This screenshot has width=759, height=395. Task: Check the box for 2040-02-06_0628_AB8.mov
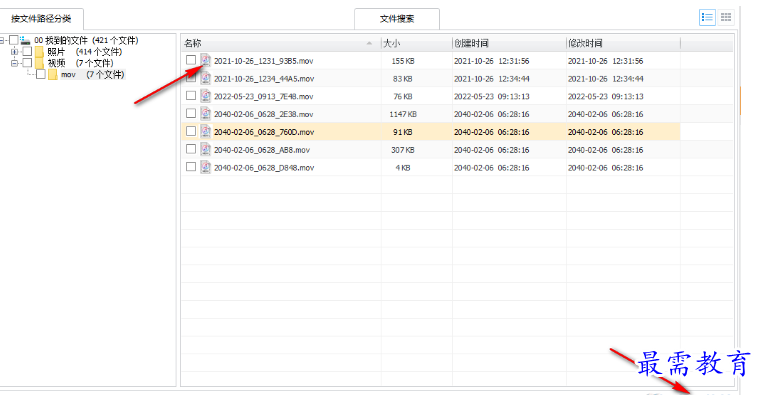click(191, 149)
